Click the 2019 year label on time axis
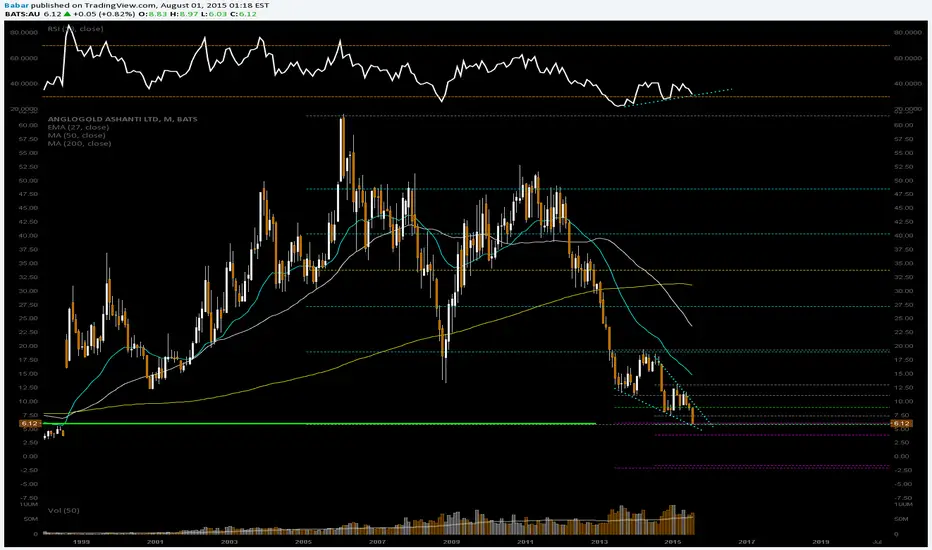Screen dimensions: 932x550 [821, 542]
